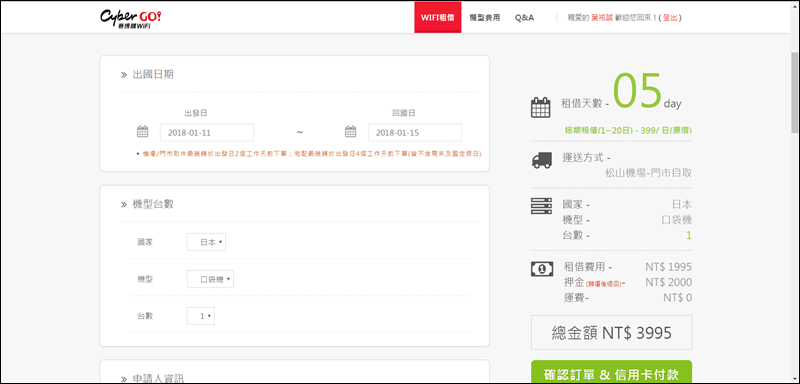Click the server stack icon beside 國家
This screenshot has width=800, height=384.
pos(541,206)
